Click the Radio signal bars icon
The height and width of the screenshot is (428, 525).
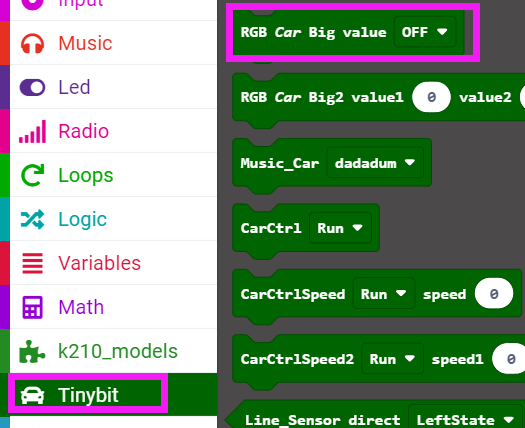click(32, 132)
